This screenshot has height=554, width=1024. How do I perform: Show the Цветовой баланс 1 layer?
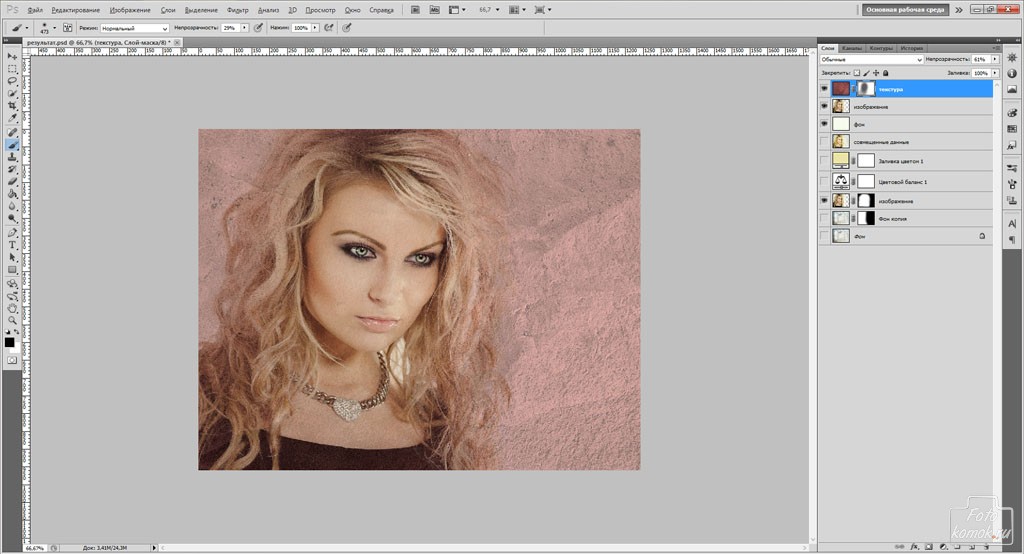(824, 181)
